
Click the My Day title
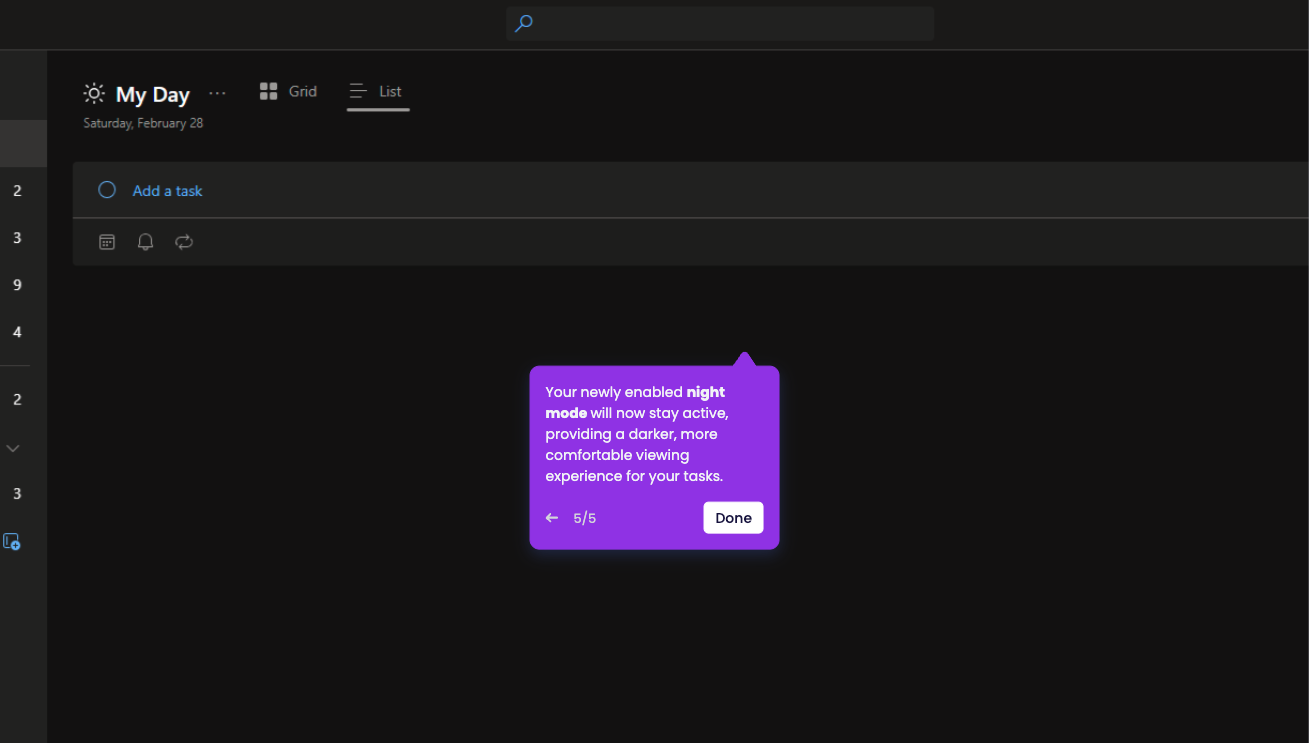[x=153, y=95]
